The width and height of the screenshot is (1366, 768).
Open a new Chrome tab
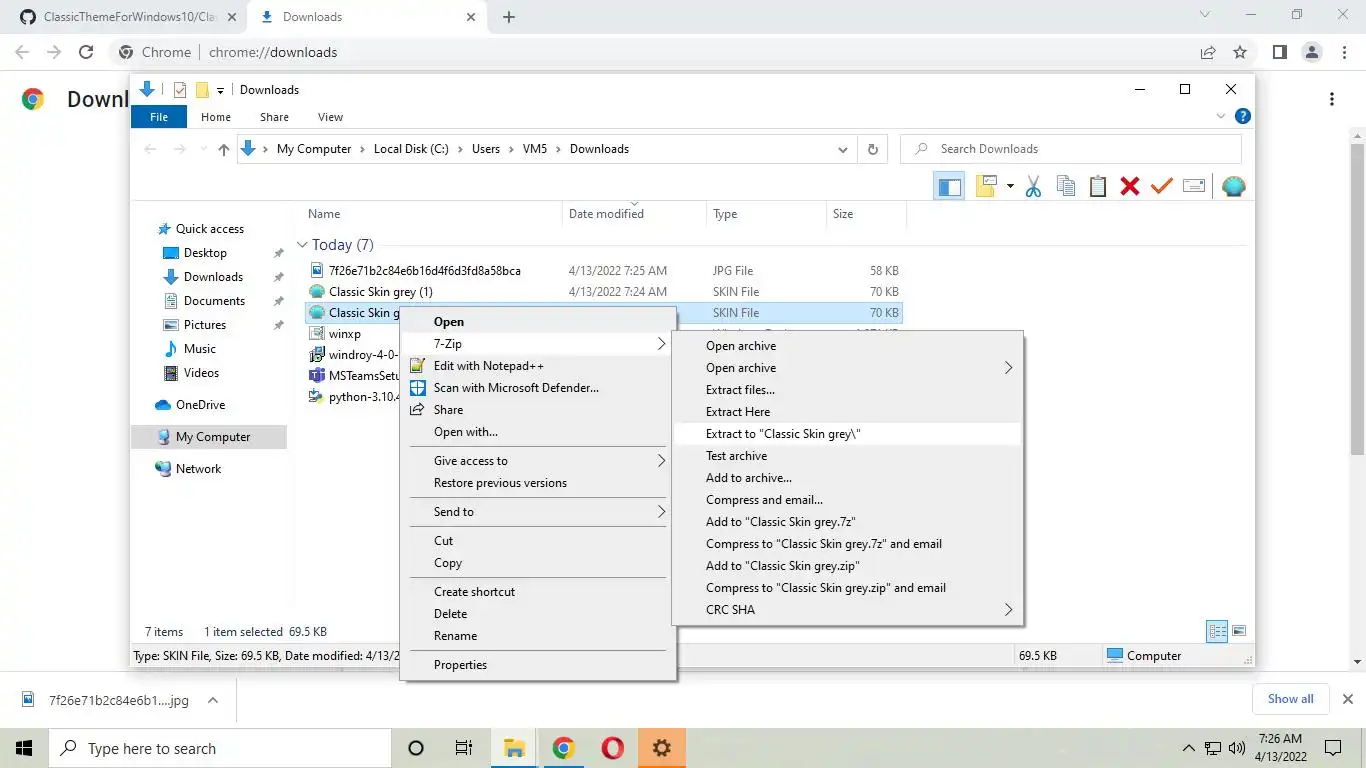pyautogui.click(x=509, y=17)
